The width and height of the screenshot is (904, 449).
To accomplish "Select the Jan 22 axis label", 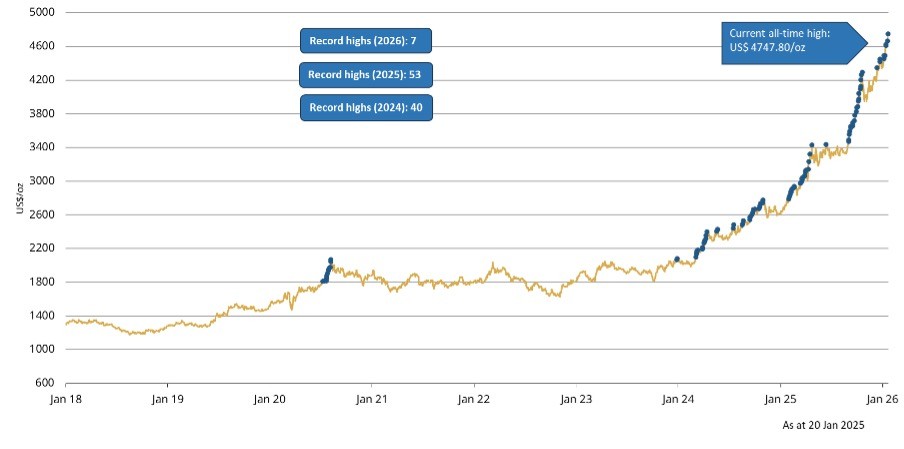I will tap(473, 399).
